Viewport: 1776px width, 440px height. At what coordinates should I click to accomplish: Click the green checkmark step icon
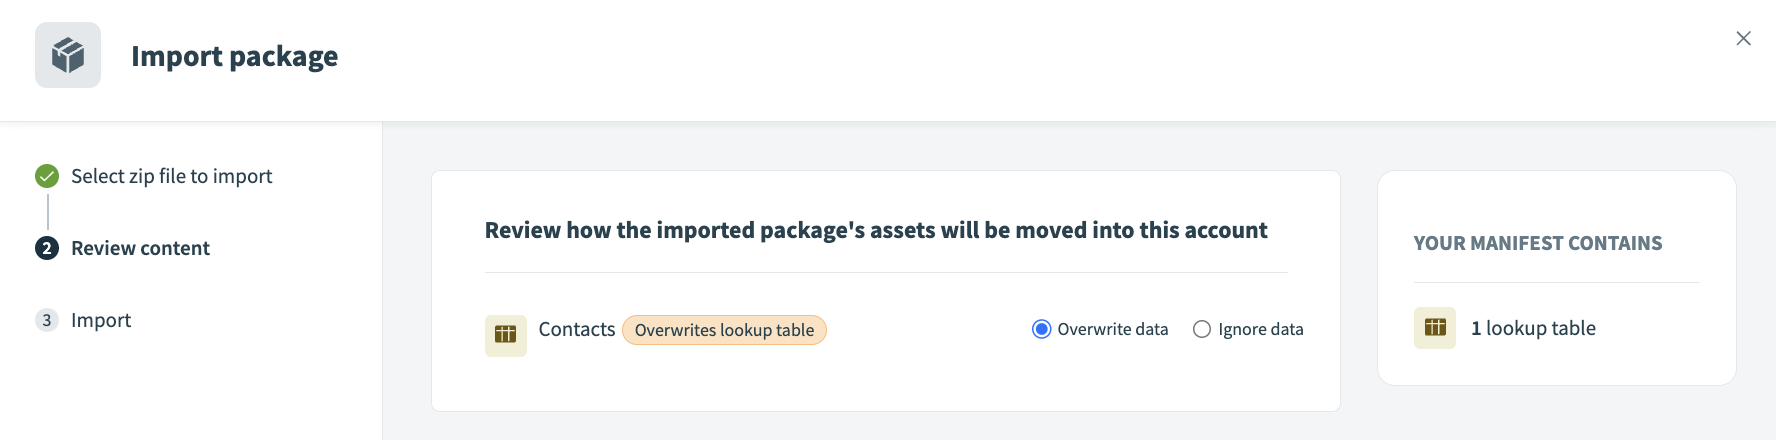click(47, 176)
